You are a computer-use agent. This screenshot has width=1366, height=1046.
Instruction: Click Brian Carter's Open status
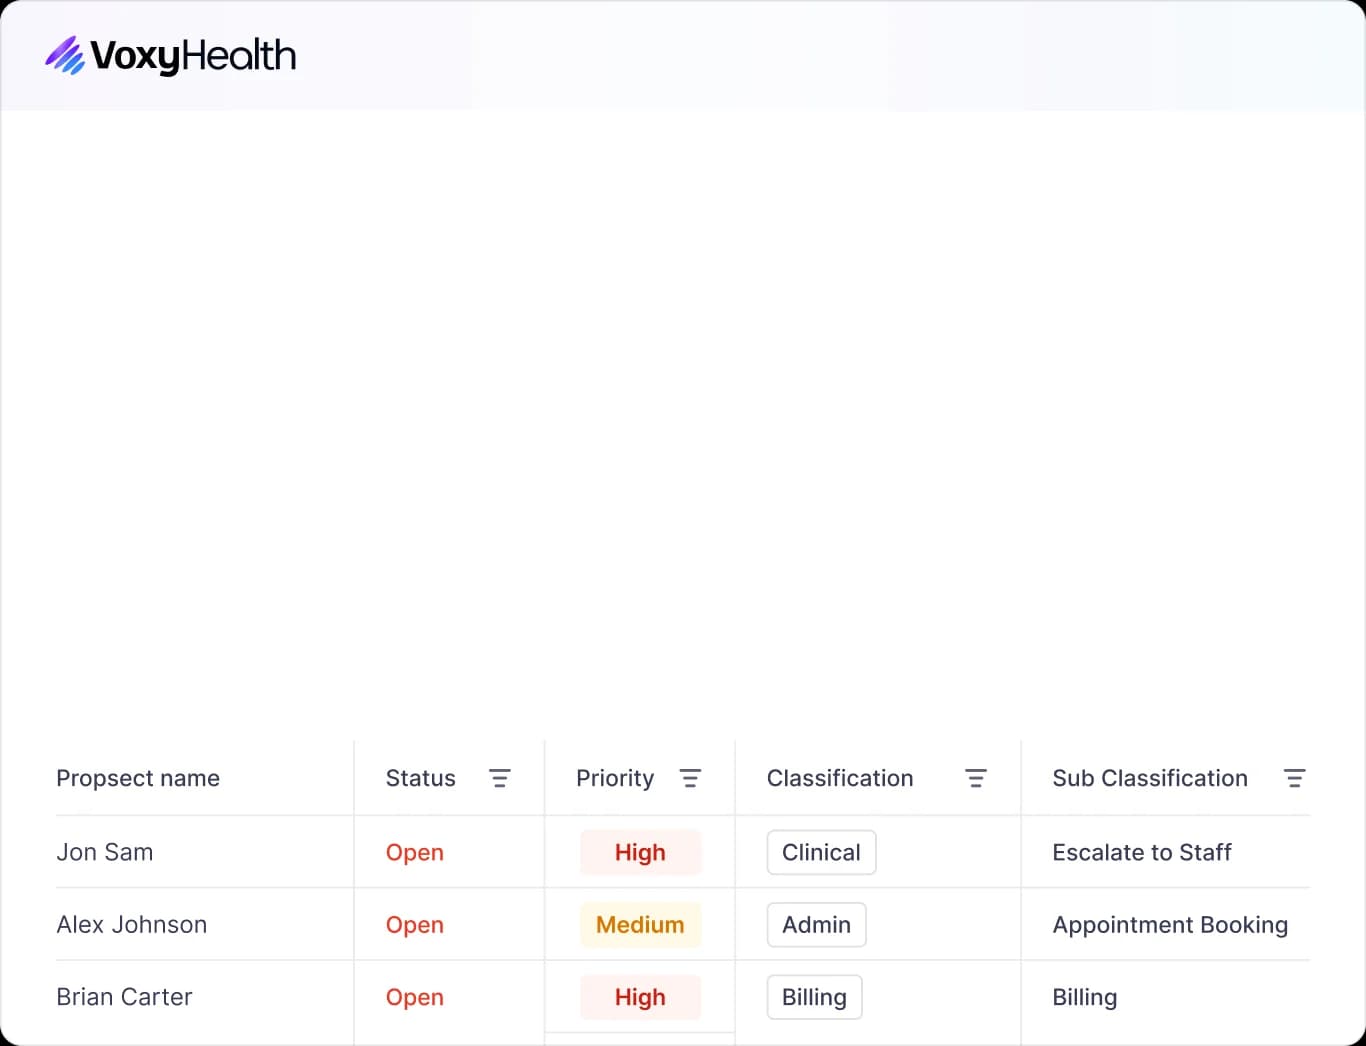[414, 997]
